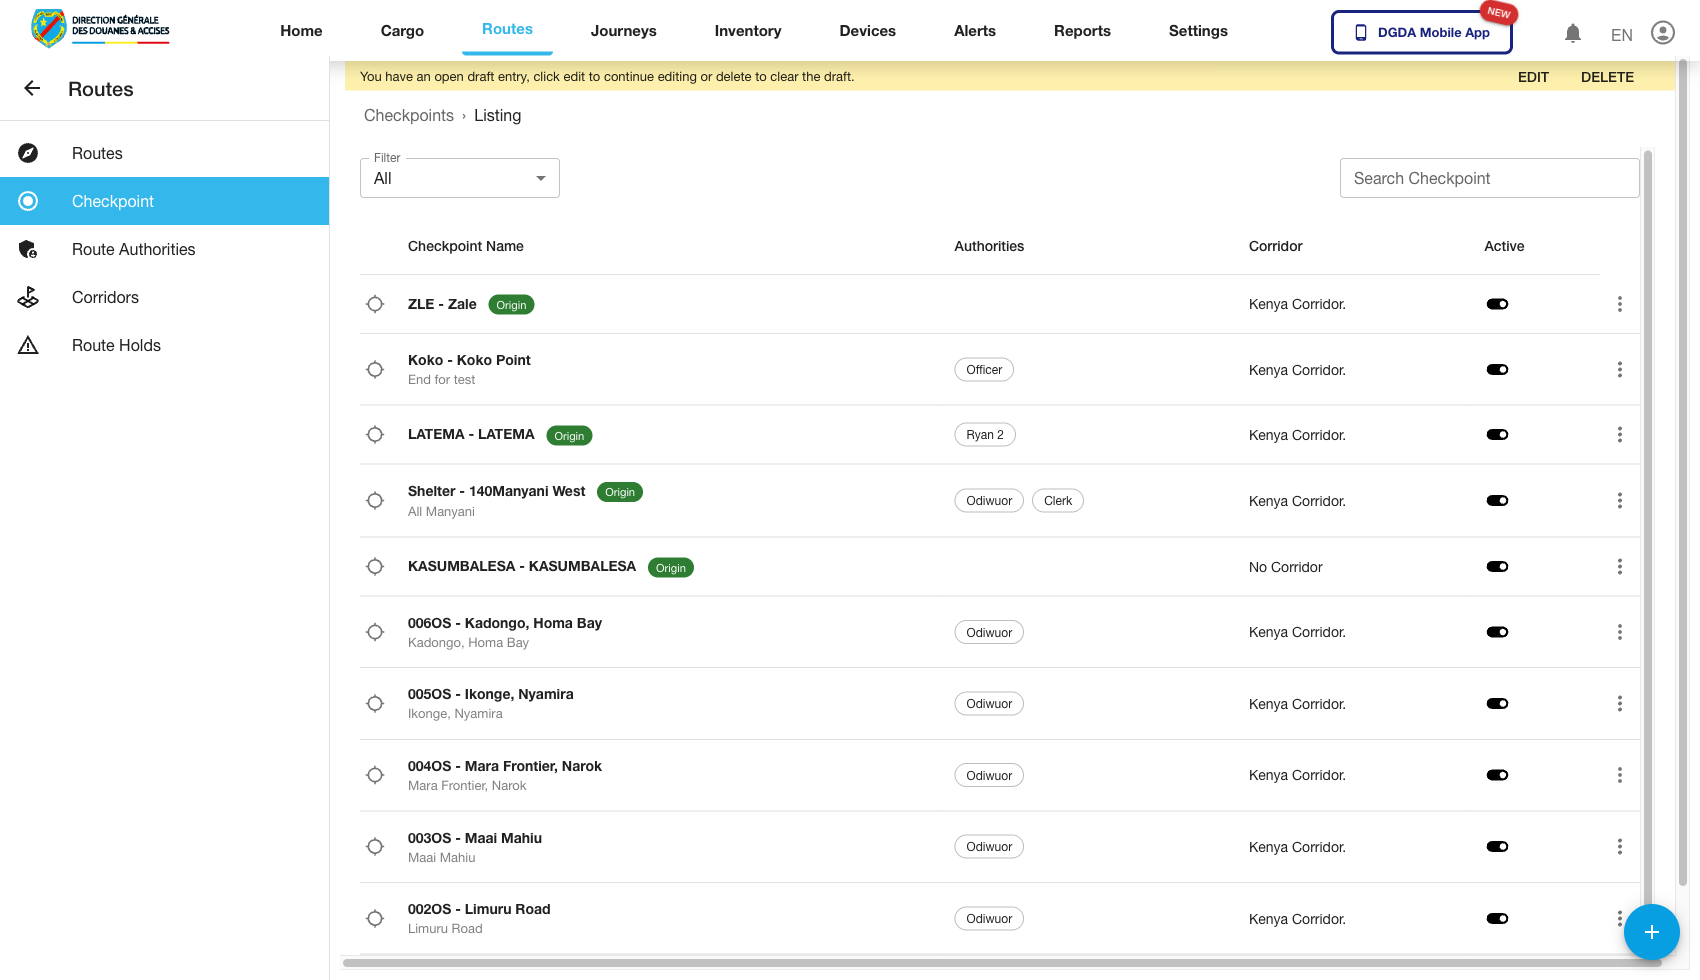Open the Filter dropdown set to All
This screenshot has height=980, width=1700.
pos(459,178)
